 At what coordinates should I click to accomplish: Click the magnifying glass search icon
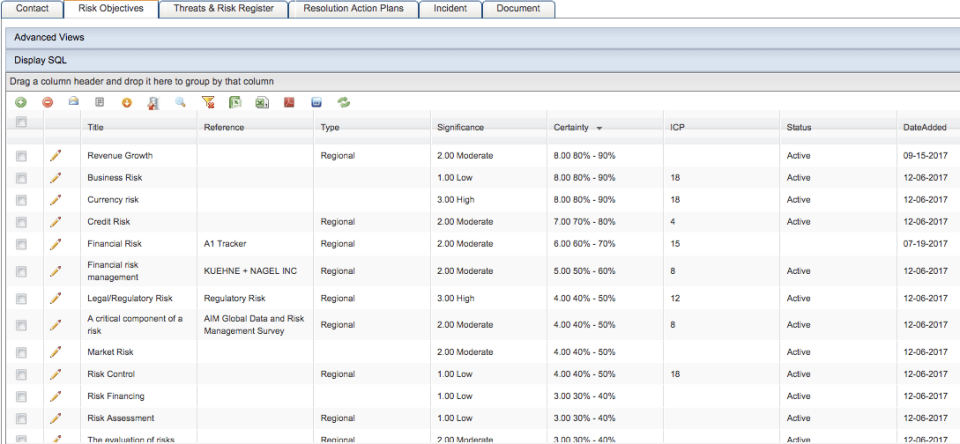click(181, 102)
